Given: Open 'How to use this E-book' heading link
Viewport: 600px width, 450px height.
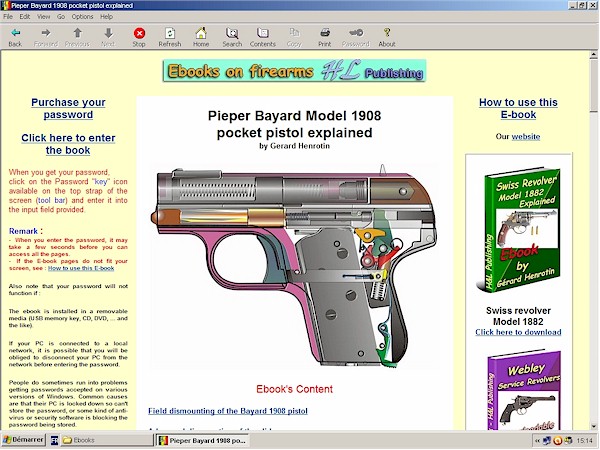Looking at the screenshot, I should 518,109.
